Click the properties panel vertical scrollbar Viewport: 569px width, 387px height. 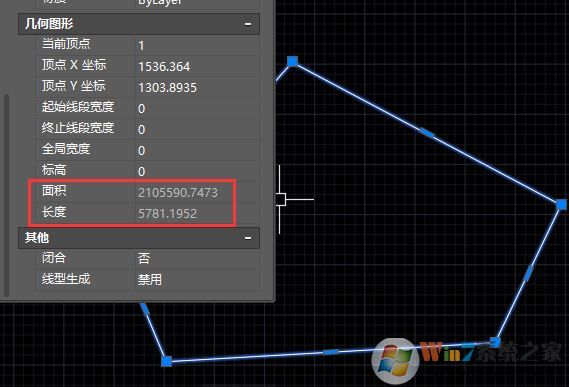[6, 195]
